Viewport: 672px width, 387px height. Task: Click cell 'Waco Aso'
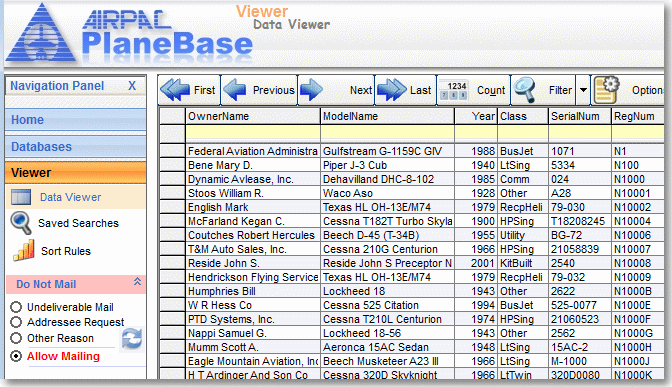coord(387,193)
